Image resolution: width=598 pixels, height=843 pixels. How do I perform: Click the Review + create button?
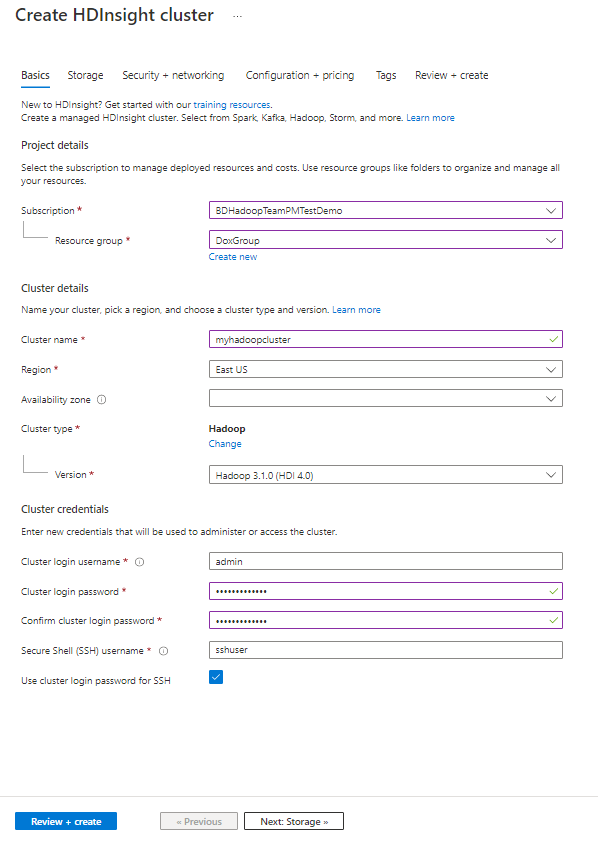click(x=65, y=820)
